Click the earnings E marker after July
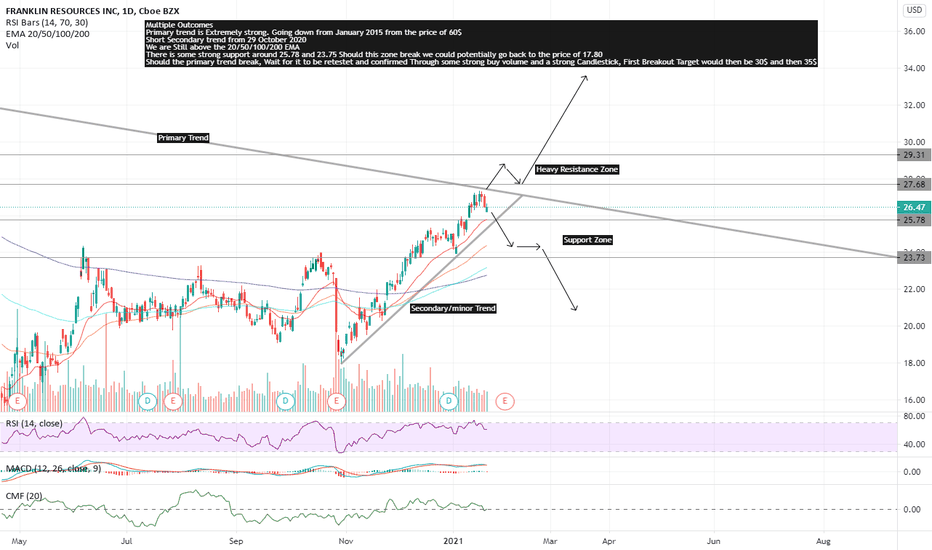Image resolution: width=932 pixels, height=550 pixels. coord(173,401)
